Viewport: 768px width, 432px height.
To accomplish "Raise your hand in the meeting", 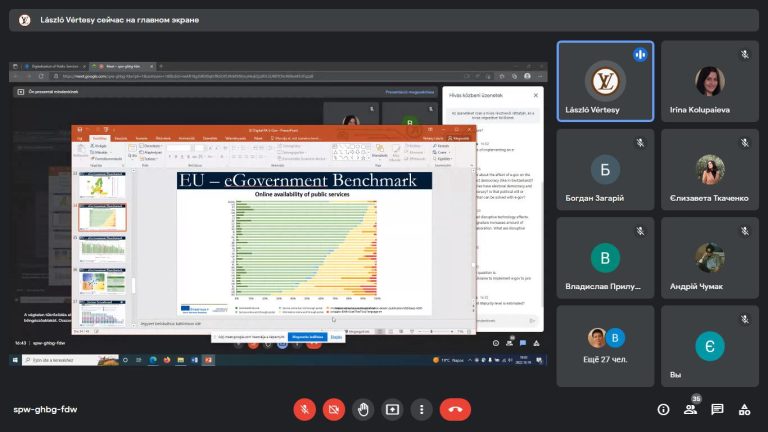I will tap(363, 409).
